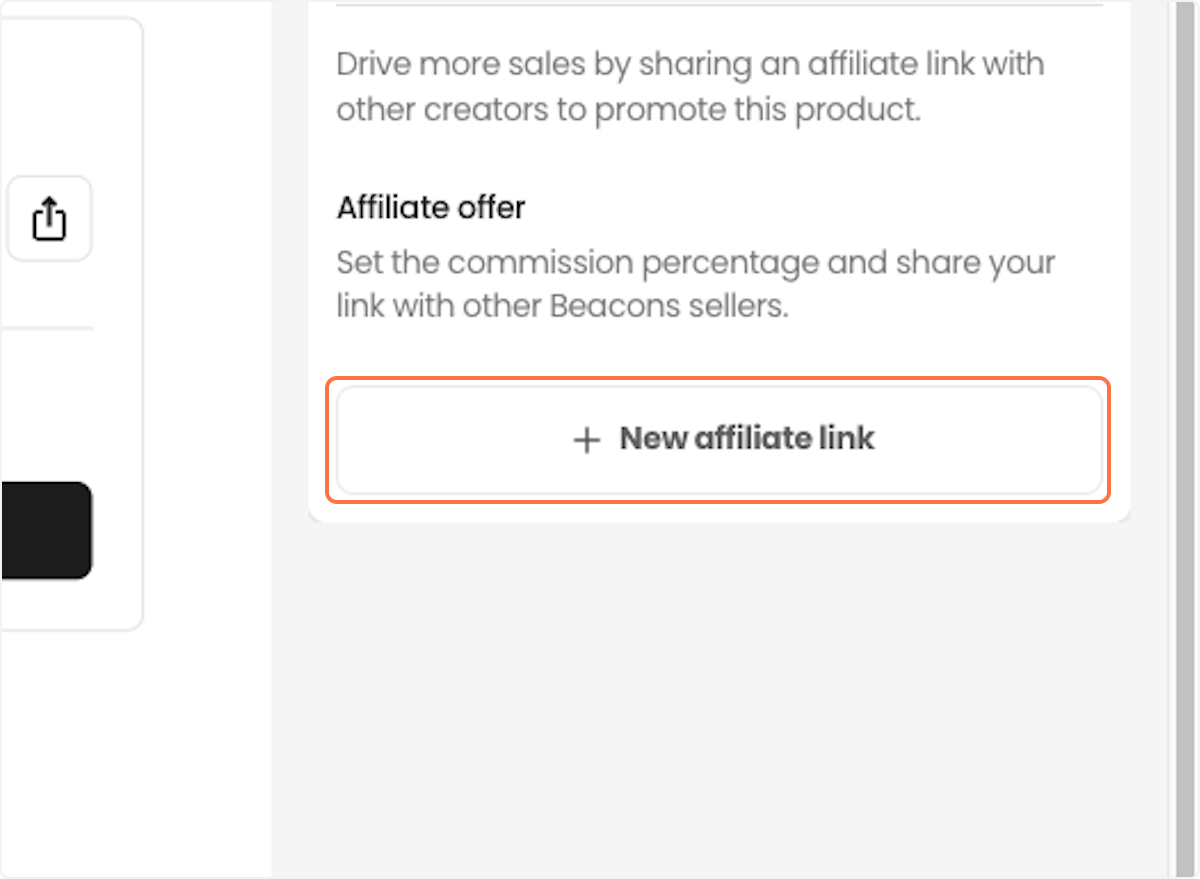Click the share icon button
Image resolution: width=1200 pixels, height=879 pixels.
point(48,218)
